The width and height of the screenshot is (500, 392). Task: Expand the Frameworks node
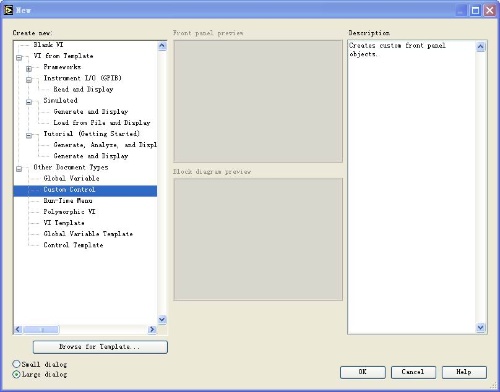pyautogui.click(x=29, y=69)
